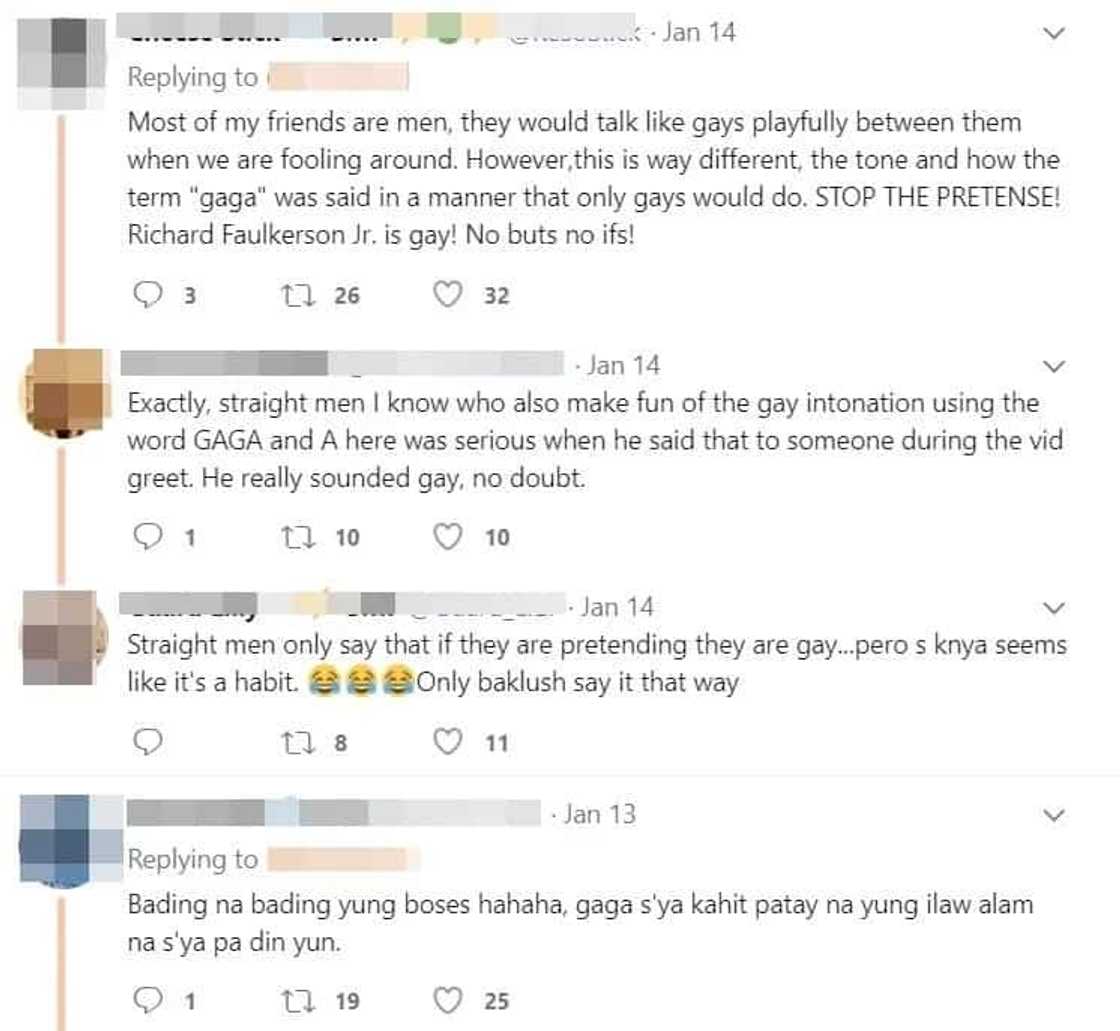The width and height of the screenshot is (1120, 1031).
Task: Like the tweet with 11 likes
Action: [x=448, y=742]
